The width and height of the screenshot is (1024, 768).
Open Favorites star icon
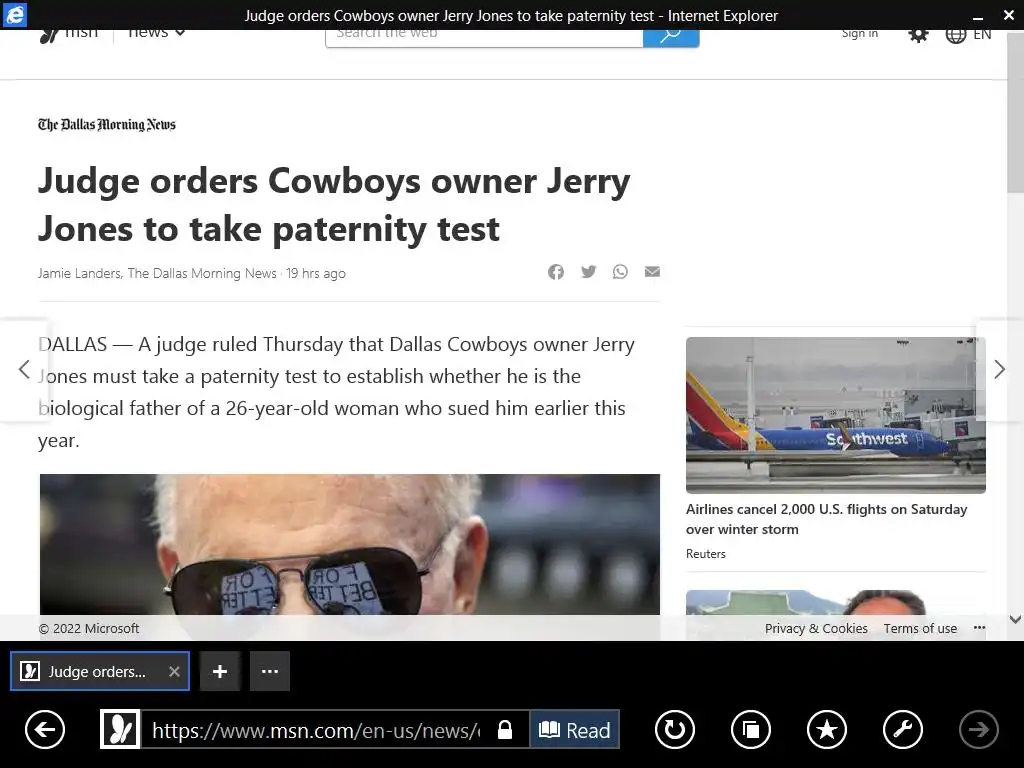pyautogui.click(x=827, y=729)
